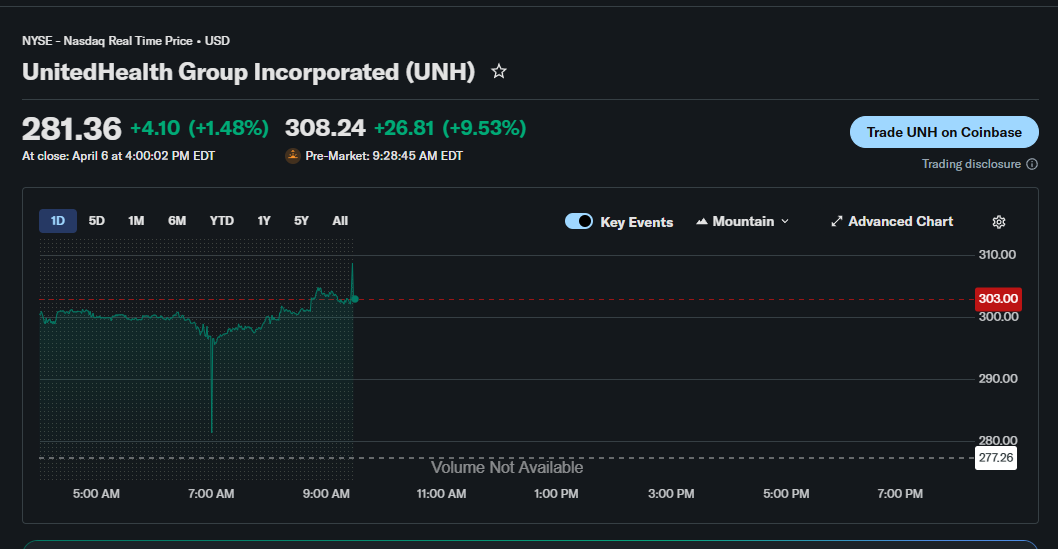The height and width of the screenshot is (549, 1058).
Task: Click the 277.26 previous close label
Action: point(996,458)
